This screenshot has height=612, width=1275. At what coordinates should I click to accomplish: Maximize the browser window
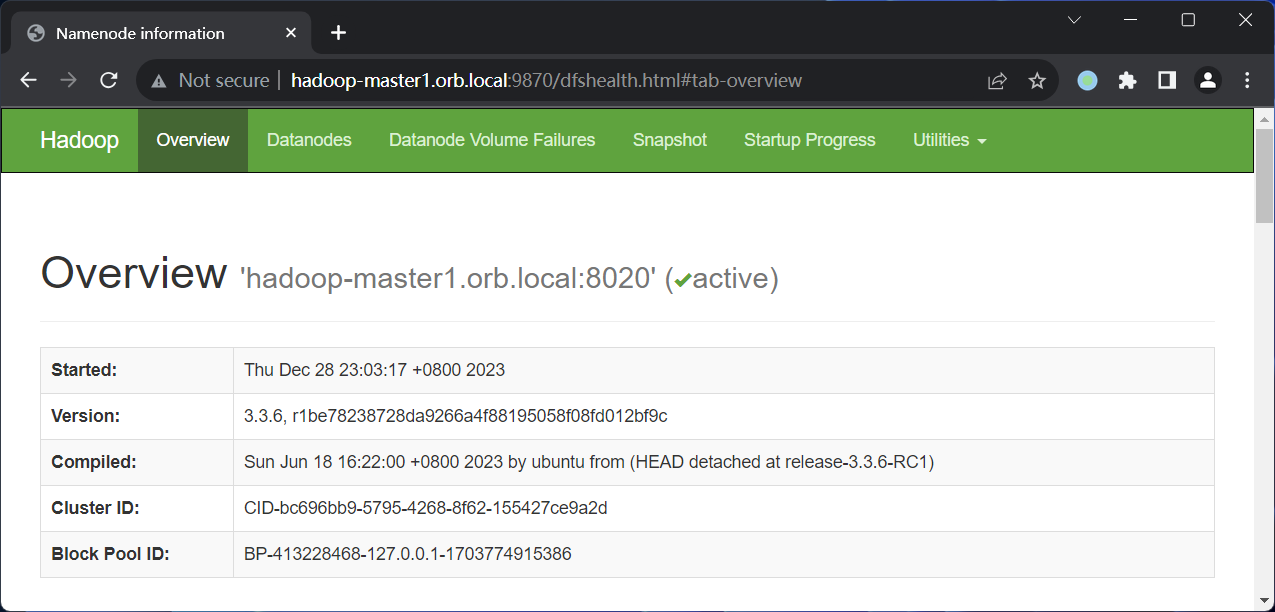tap(1188, 20)
